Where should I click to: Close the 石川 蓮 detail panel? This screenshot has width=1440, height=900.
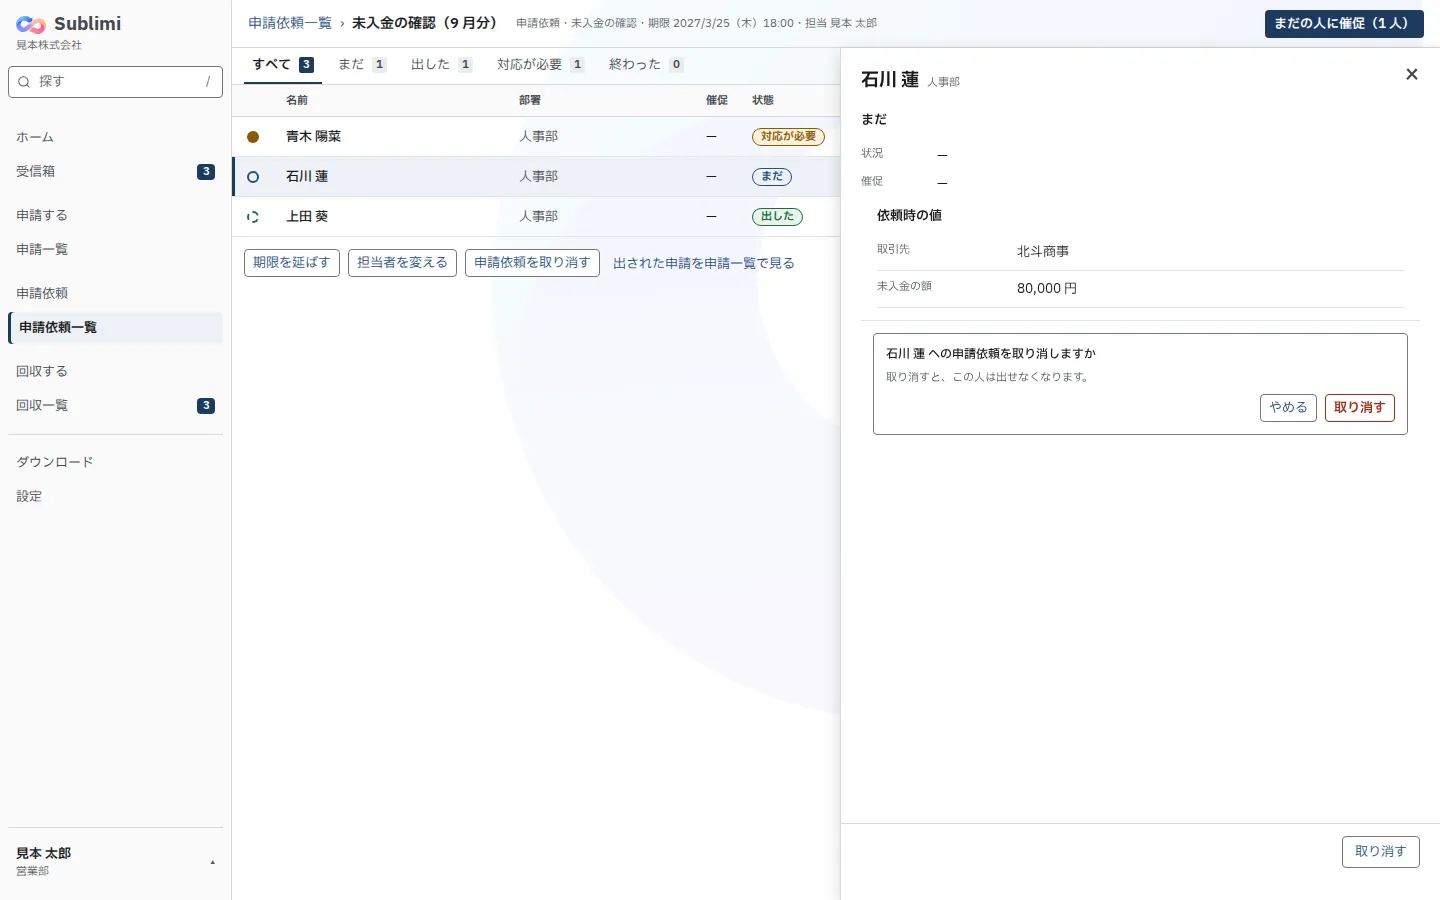pos(1412,74)
